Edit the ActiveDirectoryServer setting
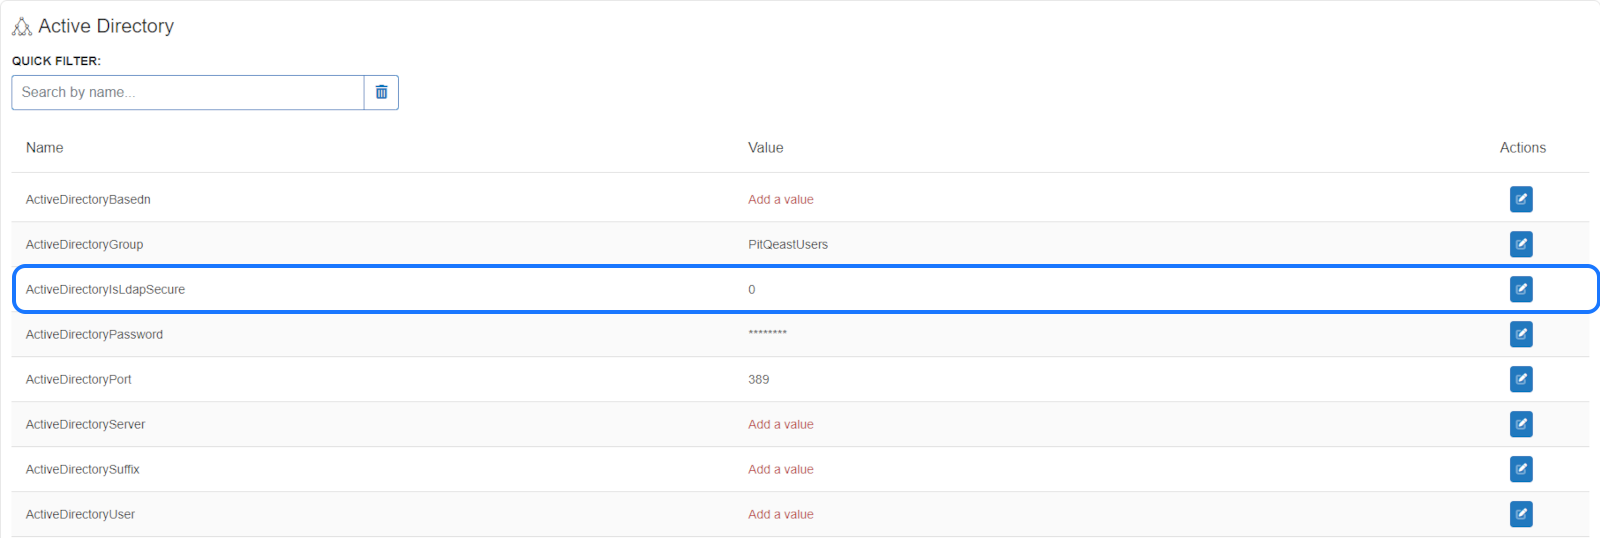This screenshot has height=538, width=1600. 1521,424
